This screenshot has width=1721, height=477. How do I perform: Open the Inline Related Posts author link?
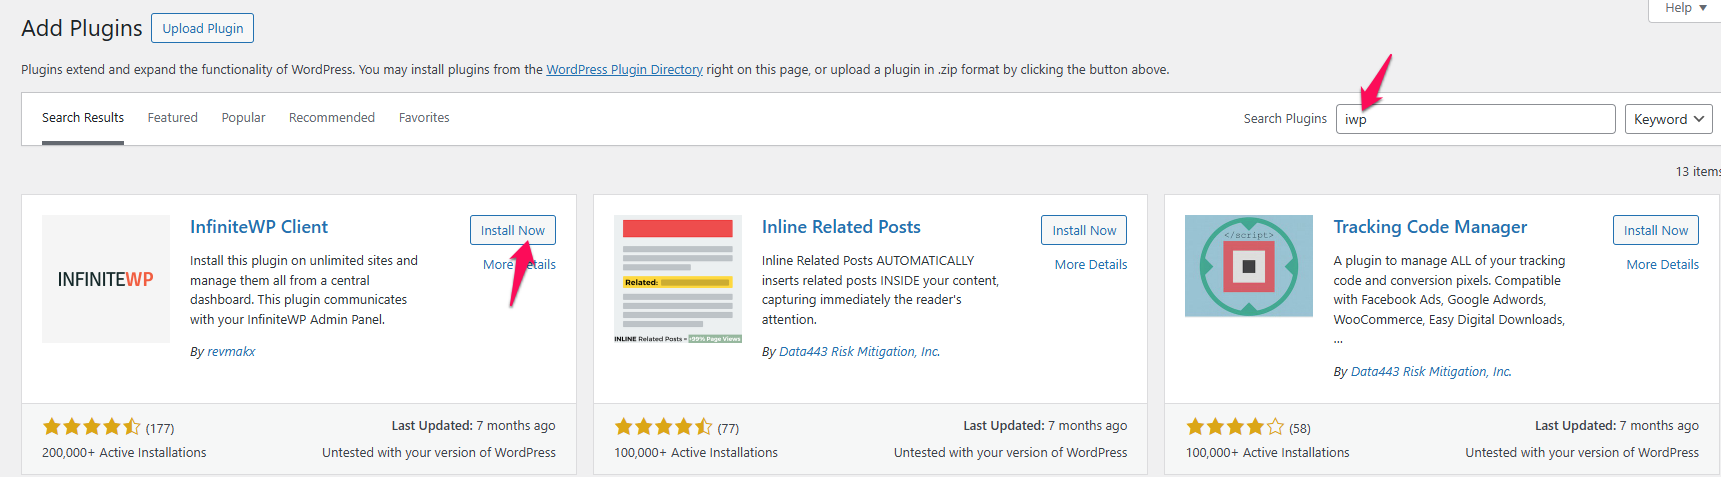[x=859, y=352]
